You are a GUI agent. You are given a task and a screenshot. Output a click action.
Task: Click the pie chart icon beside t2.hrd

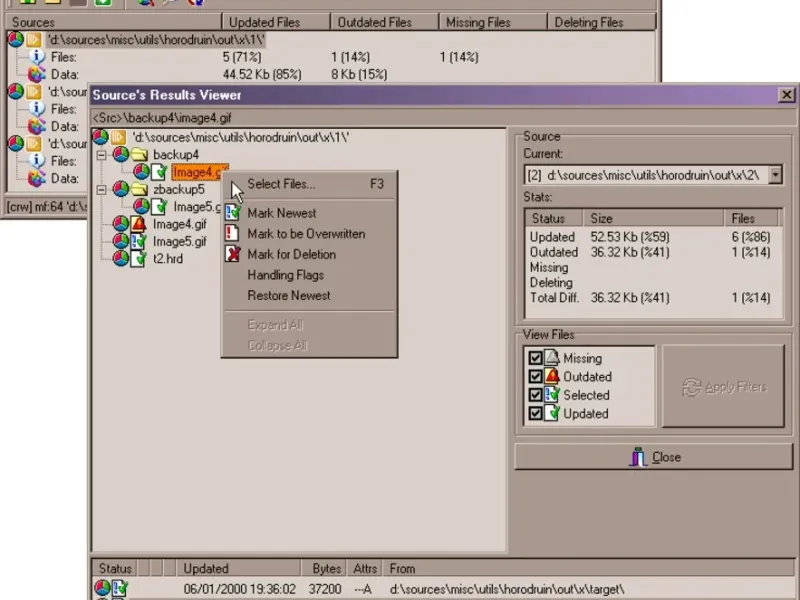point(121,258)
